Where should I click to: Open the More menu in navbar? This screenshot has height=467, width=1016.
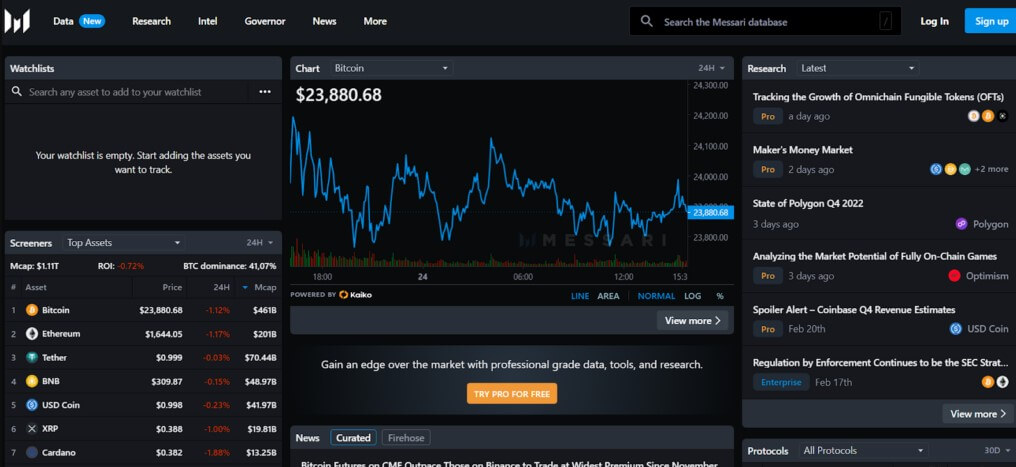point(375,21)
